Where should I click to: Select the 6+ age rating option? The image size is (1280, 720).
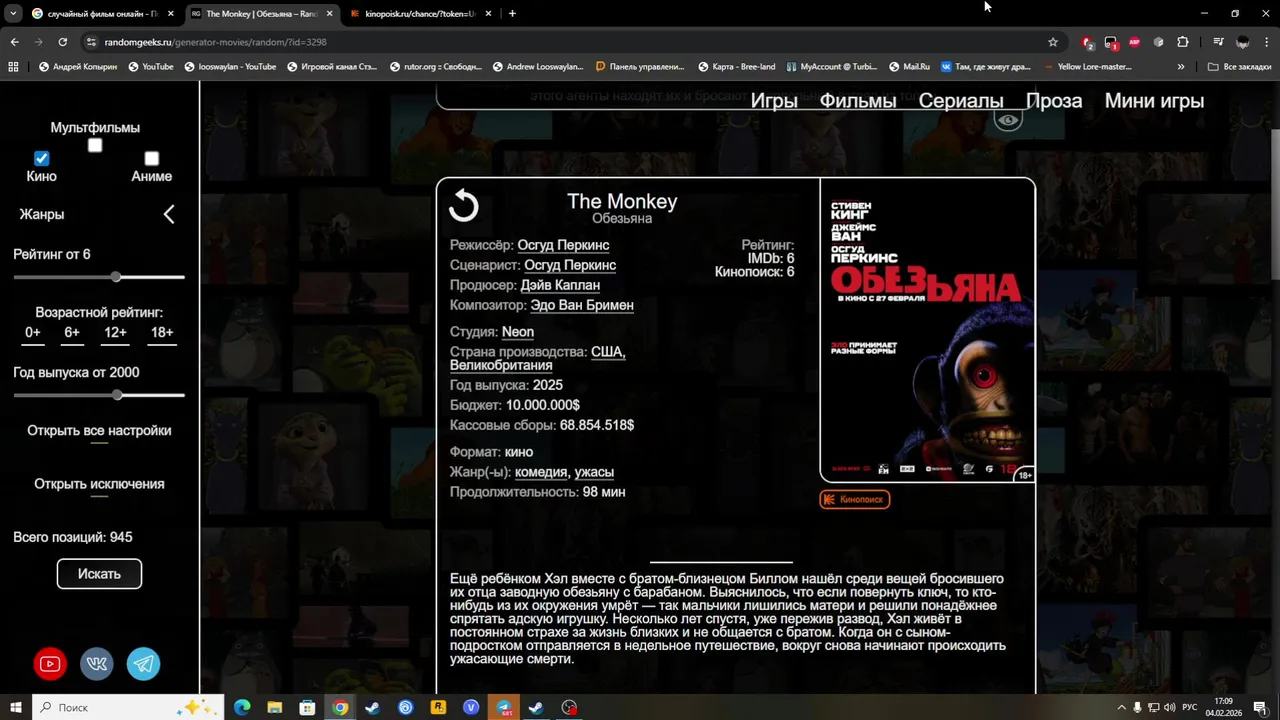[x=72, y=333]
